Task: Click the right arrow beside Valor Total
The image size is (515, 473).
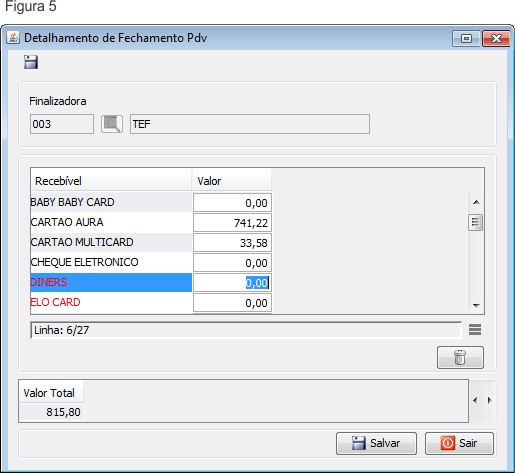Action: (x=489, y=400)
